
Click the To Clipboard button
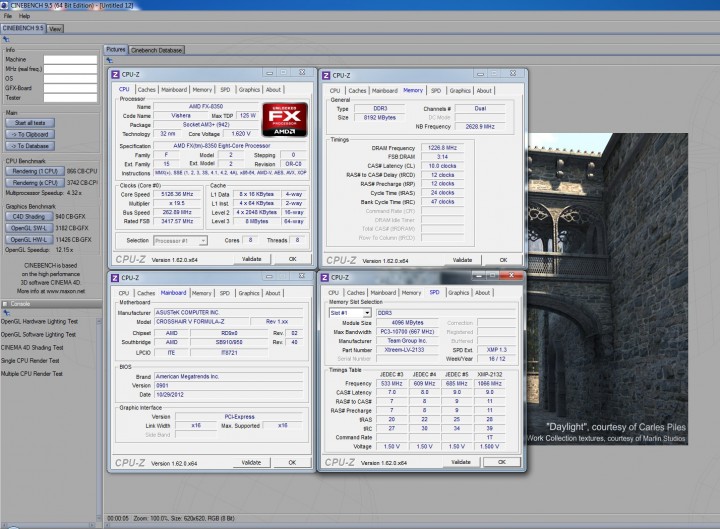[30, 135]
